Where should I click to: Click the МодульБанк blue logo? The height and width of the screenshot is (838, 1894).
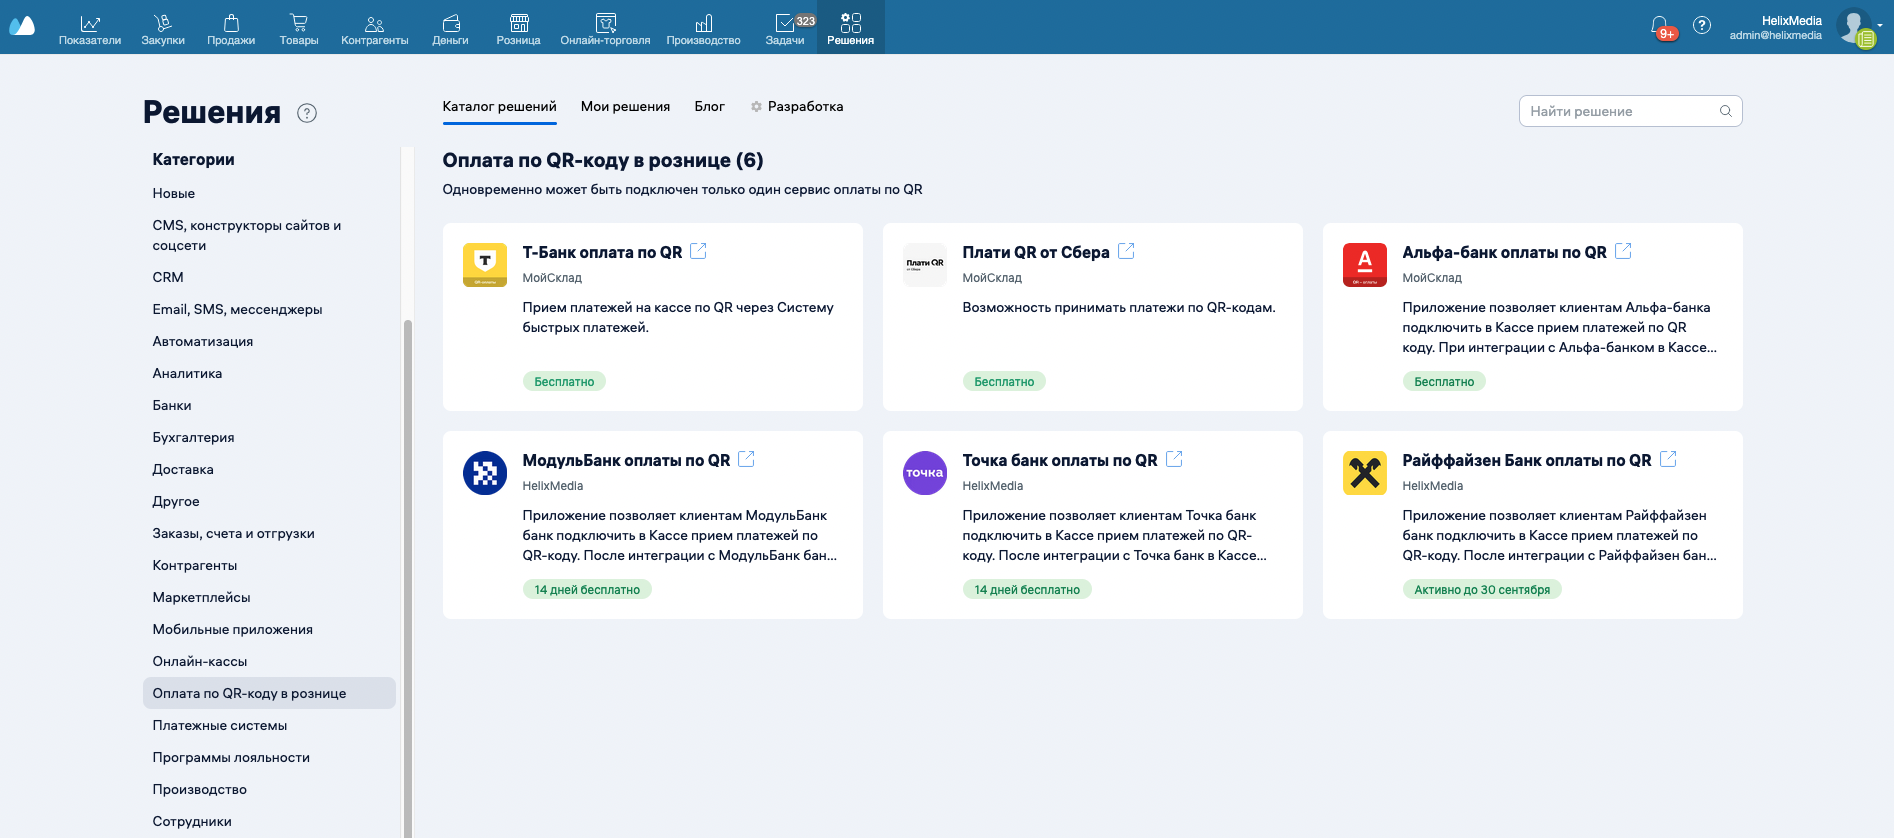(485, 473)
